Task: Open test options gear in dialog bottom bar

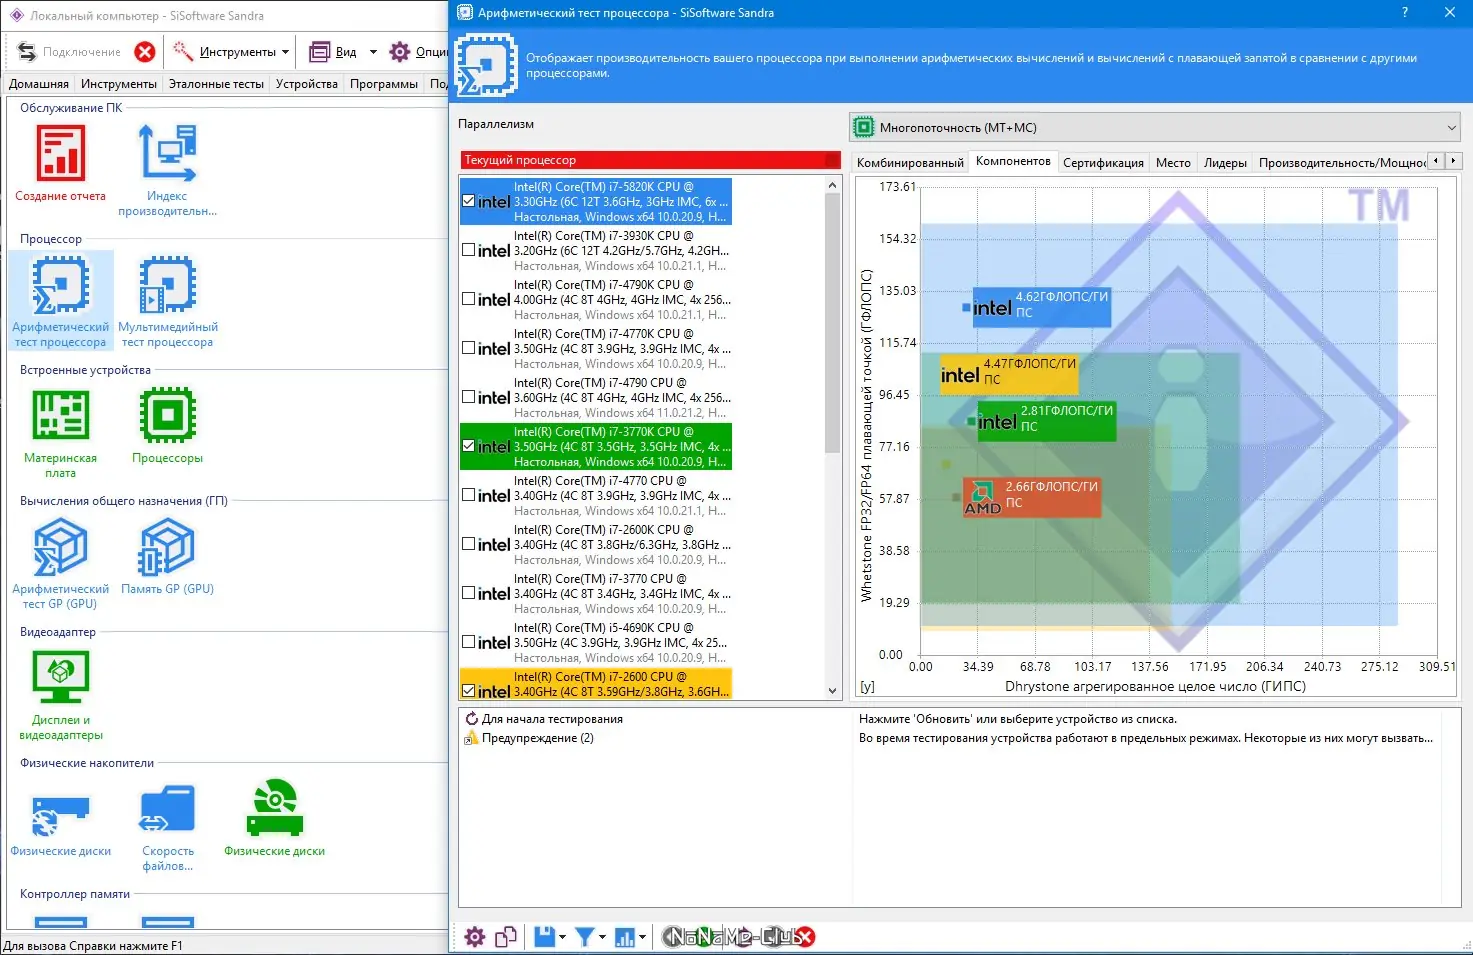Action: click(475, 937)
